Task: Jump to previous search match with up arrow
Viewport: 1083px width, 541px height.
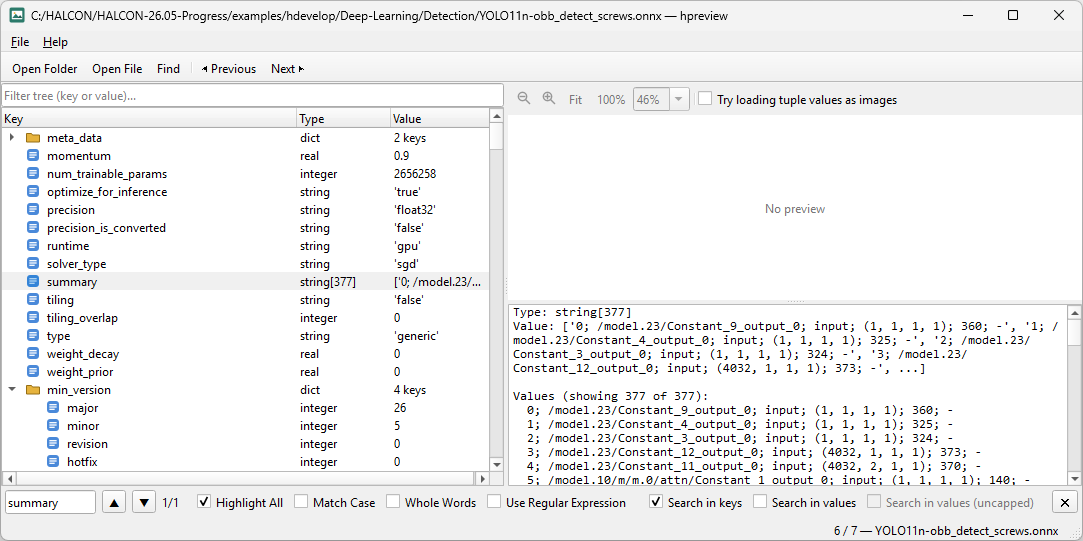Action: [114, 502]
